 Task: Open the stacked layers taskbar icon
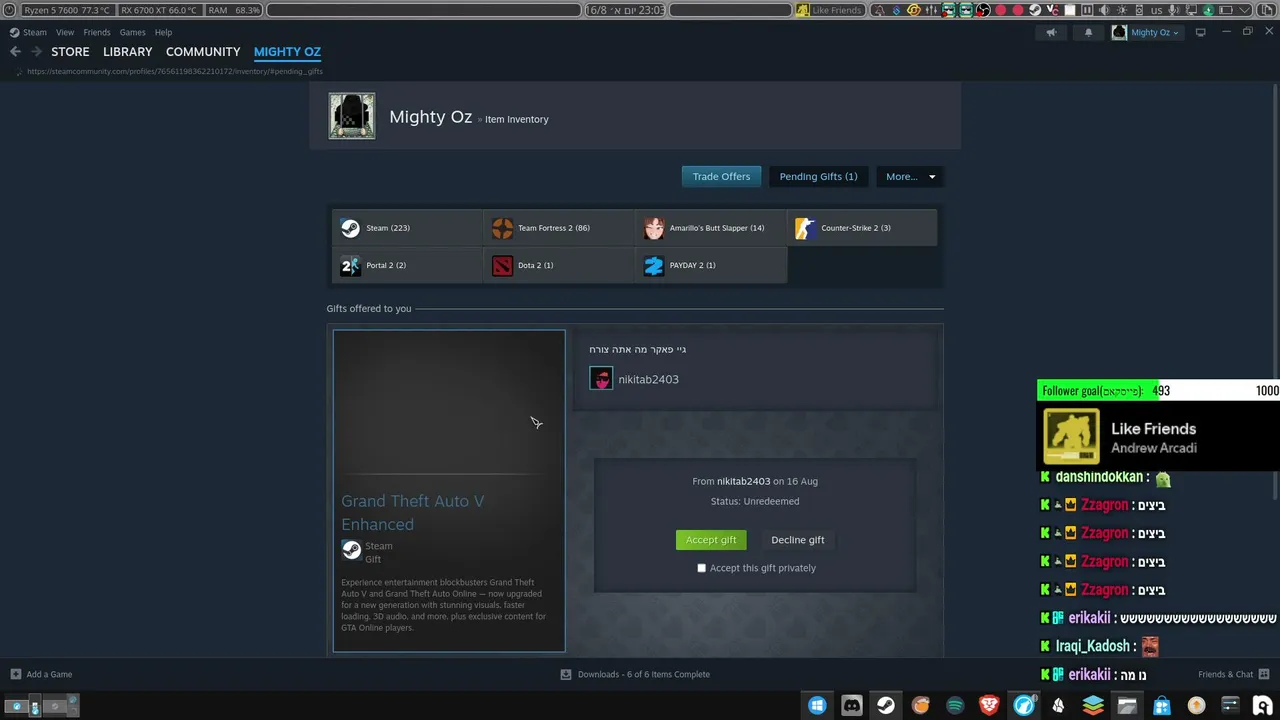pos(1093,705)
